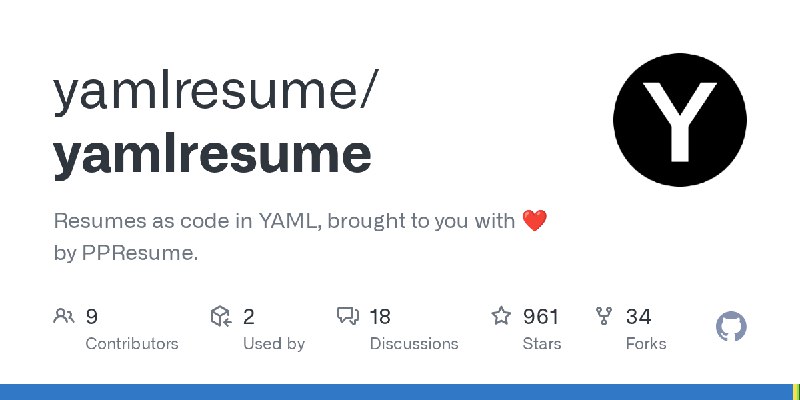Viewport: 800px width, 400px height.
Task: Click the Contributors people icon
Action: pos(64,317)
